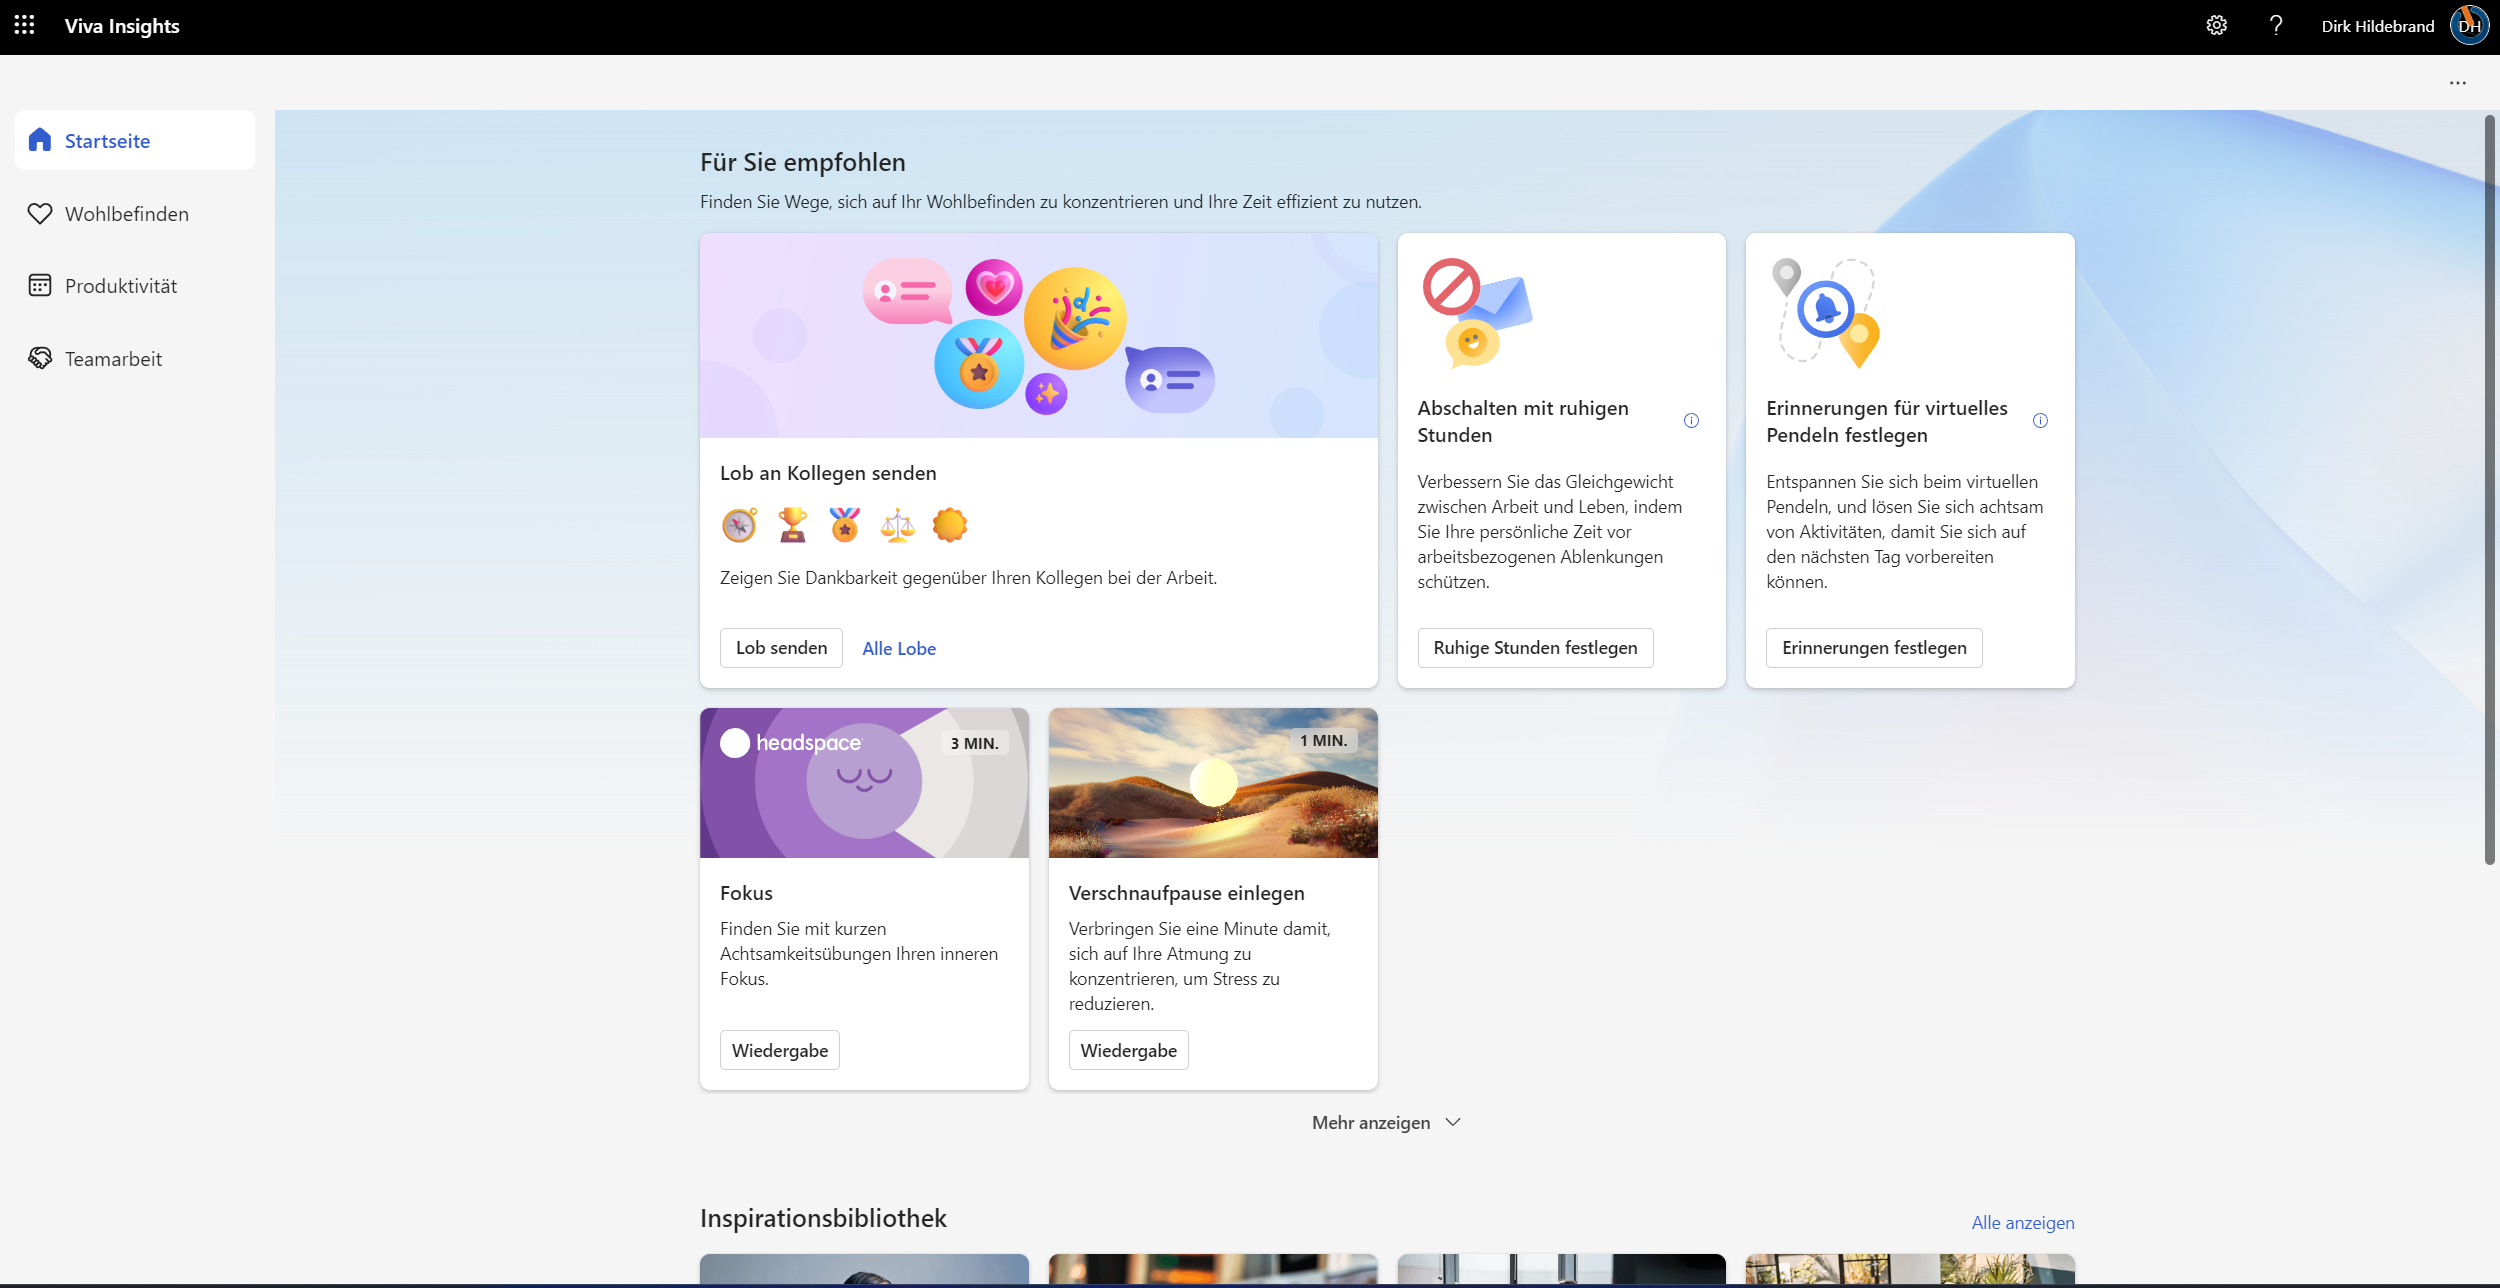The width and height of the screenshot is (2500, 1288).
Task: Open Produktivität in the sidebar
Action: (x=120, y=286)
